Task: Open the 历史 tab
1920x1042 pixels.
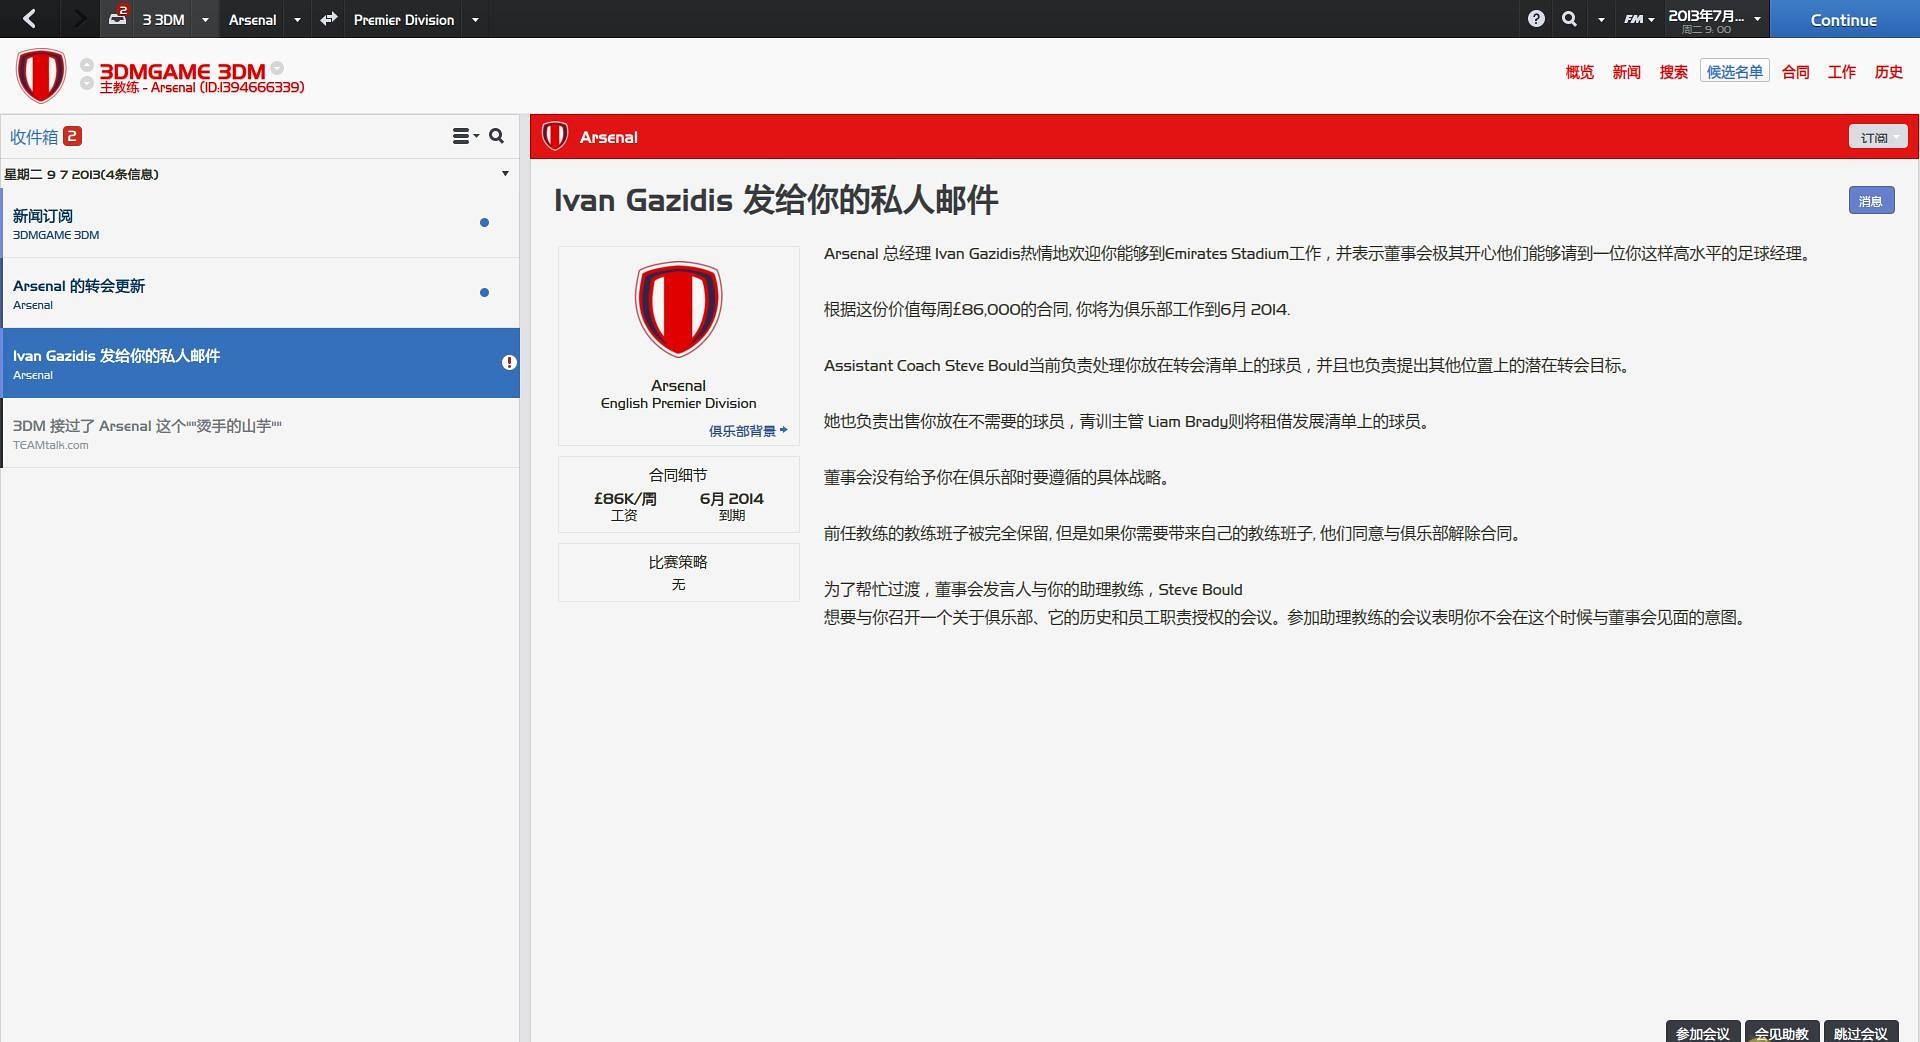Action: click(x=1889, y=72)
